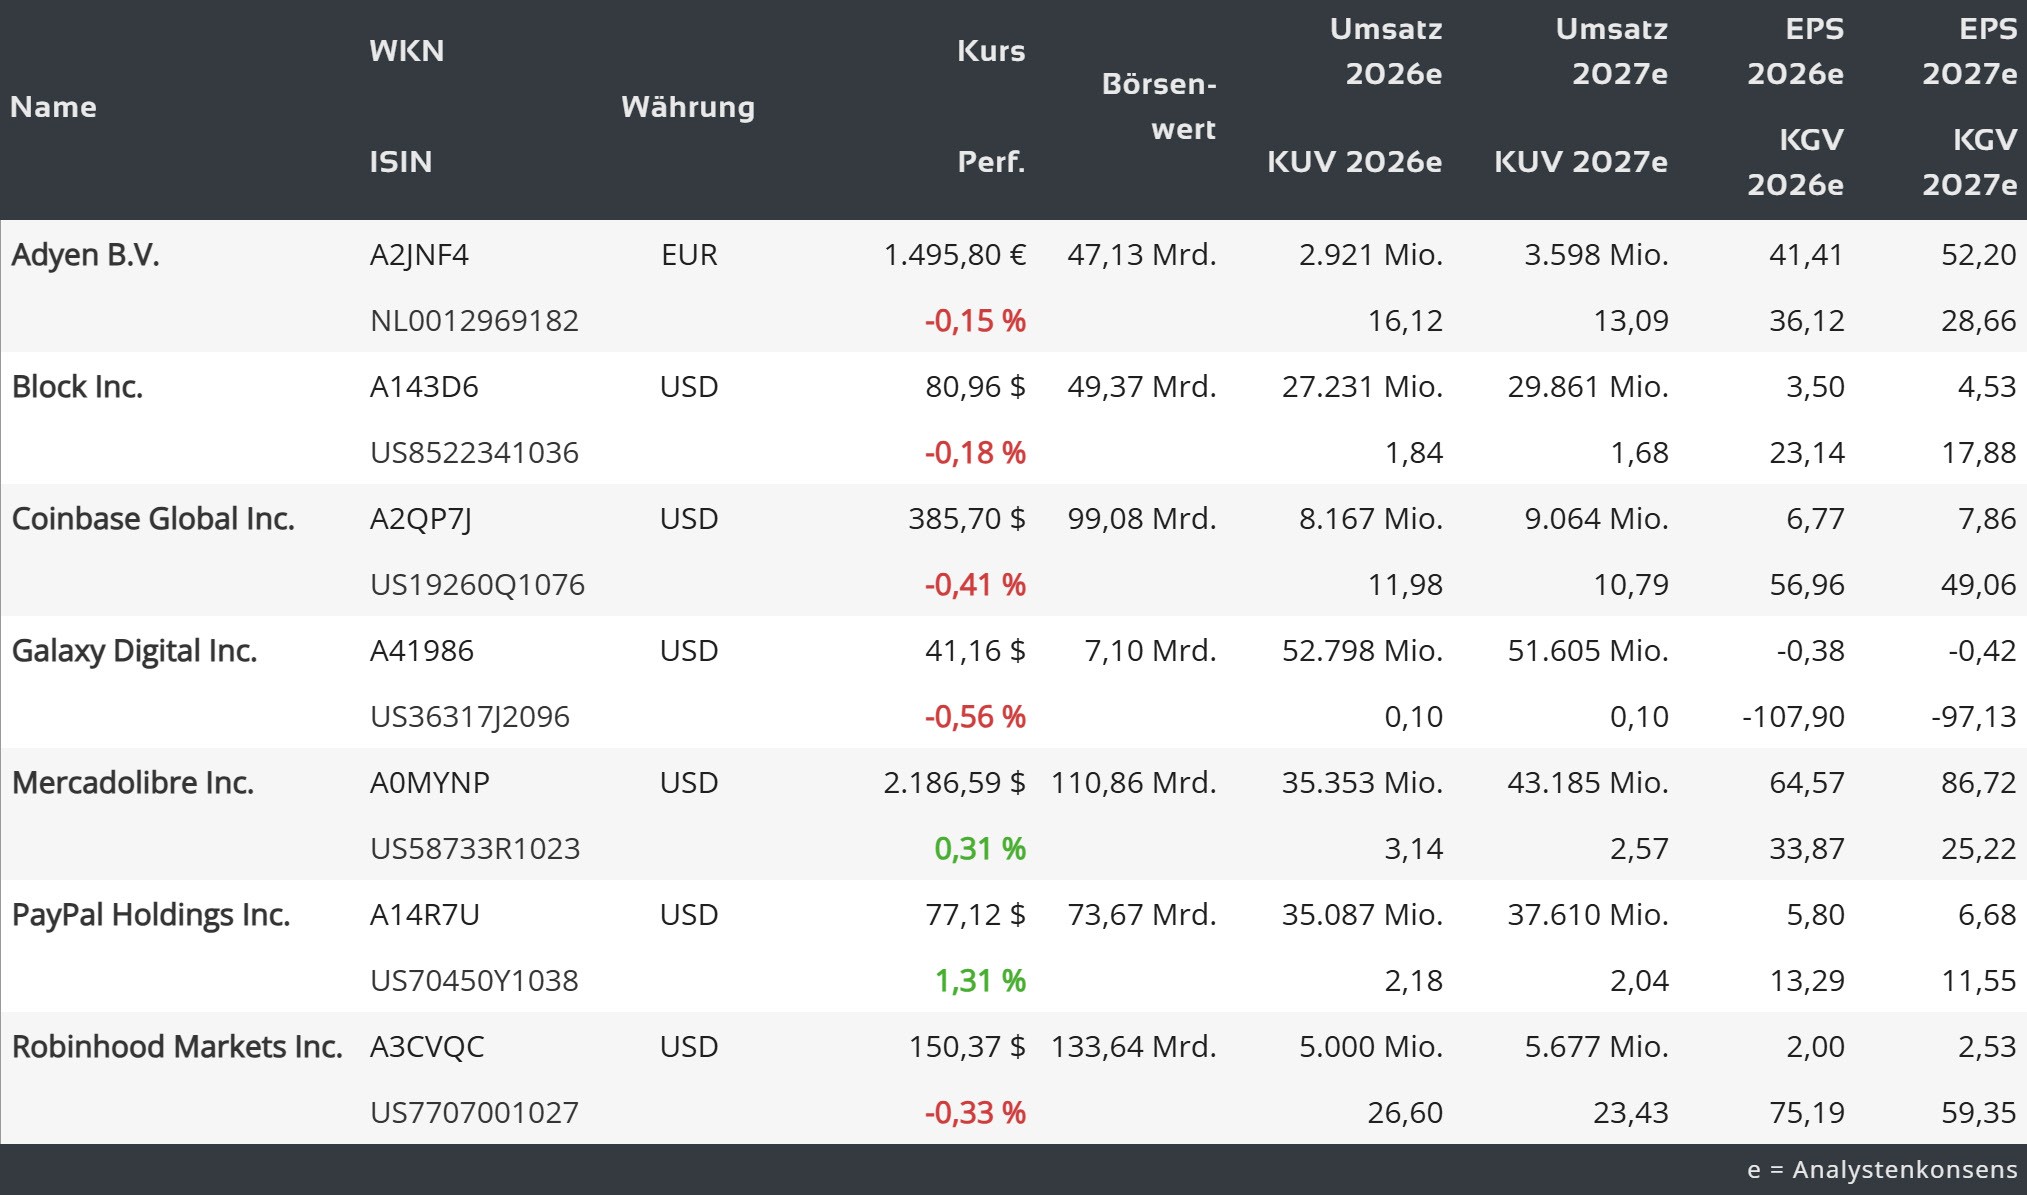Sort by the Name column header
Image resolution: width=2027 pixels, height=1195 pixels.
[x=54, y=107]
